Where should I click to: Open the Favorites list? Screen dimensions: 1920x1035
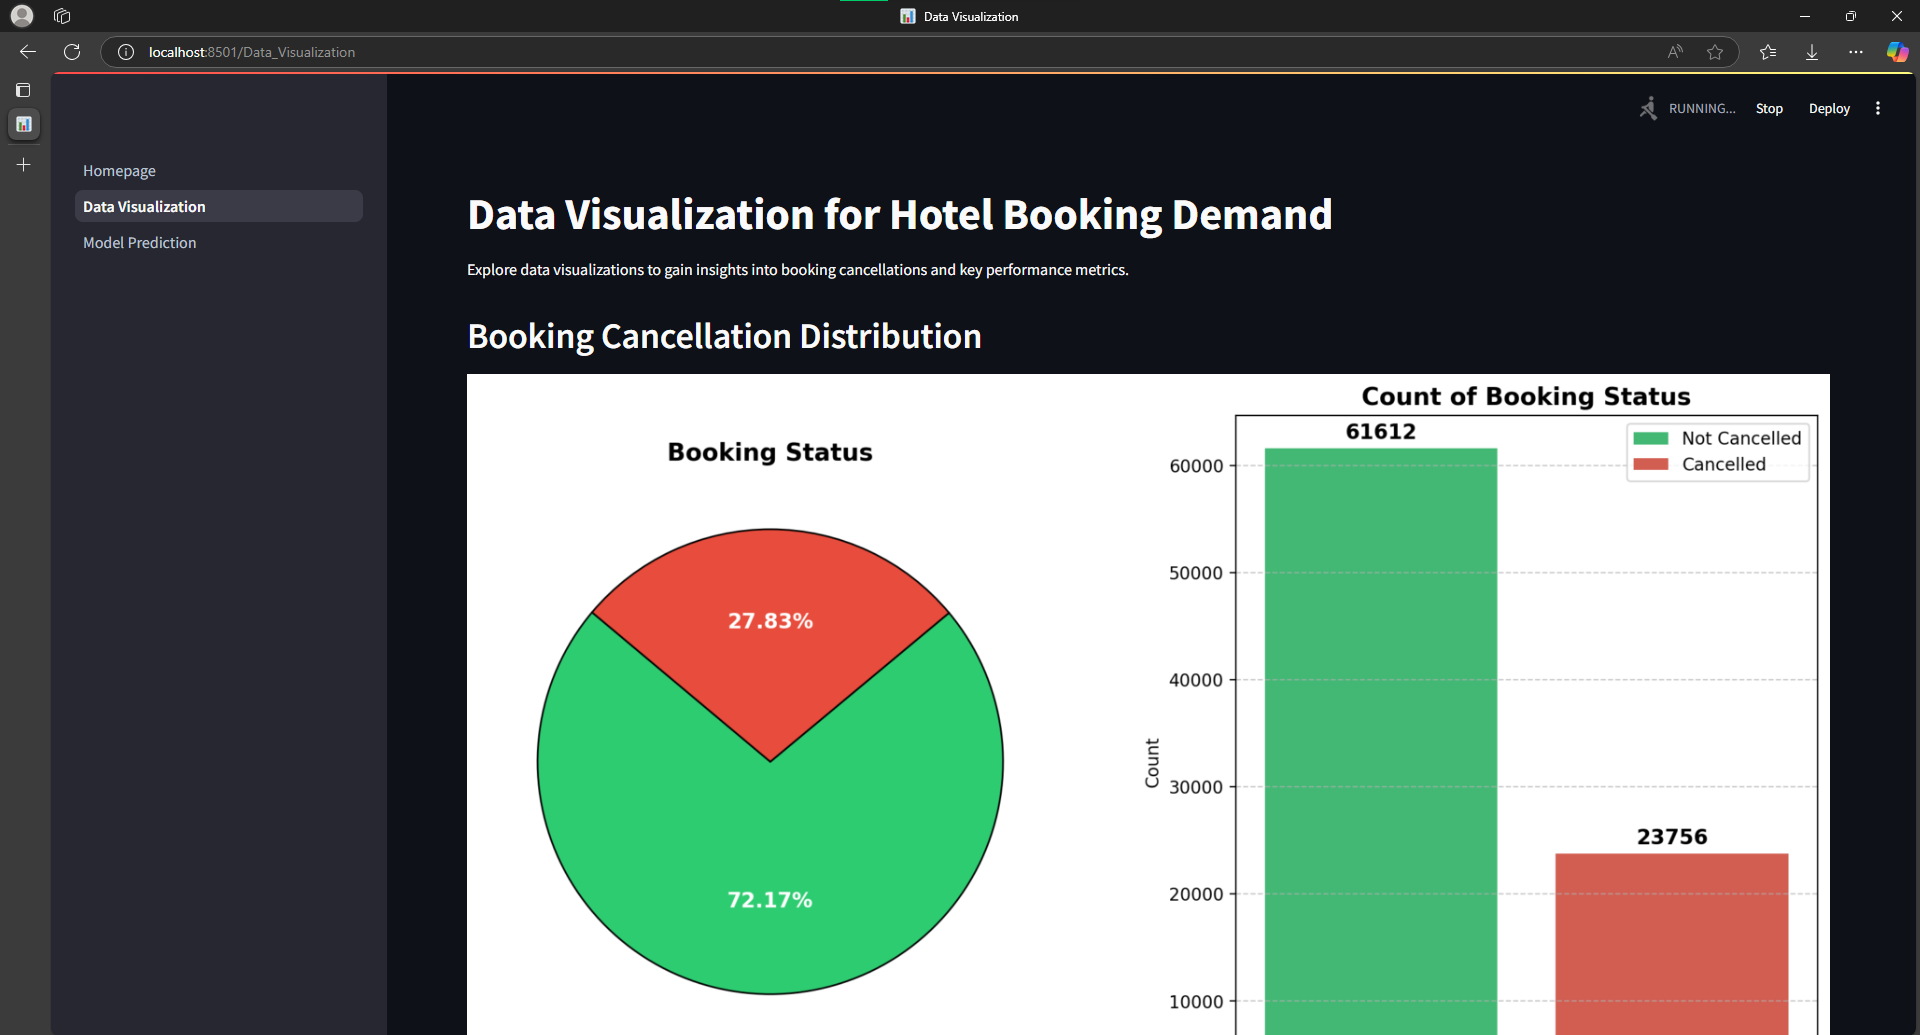[x=1768, y=52]
